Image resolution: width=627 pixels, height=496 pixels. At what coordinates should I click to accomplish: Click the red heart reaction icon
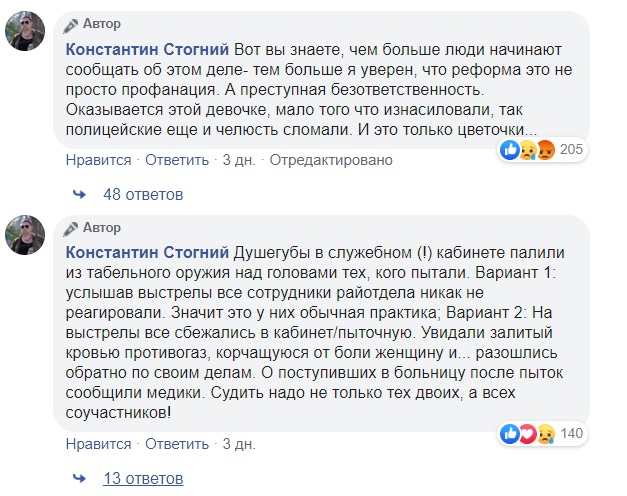pyautogui.click(x=529, y=433)
